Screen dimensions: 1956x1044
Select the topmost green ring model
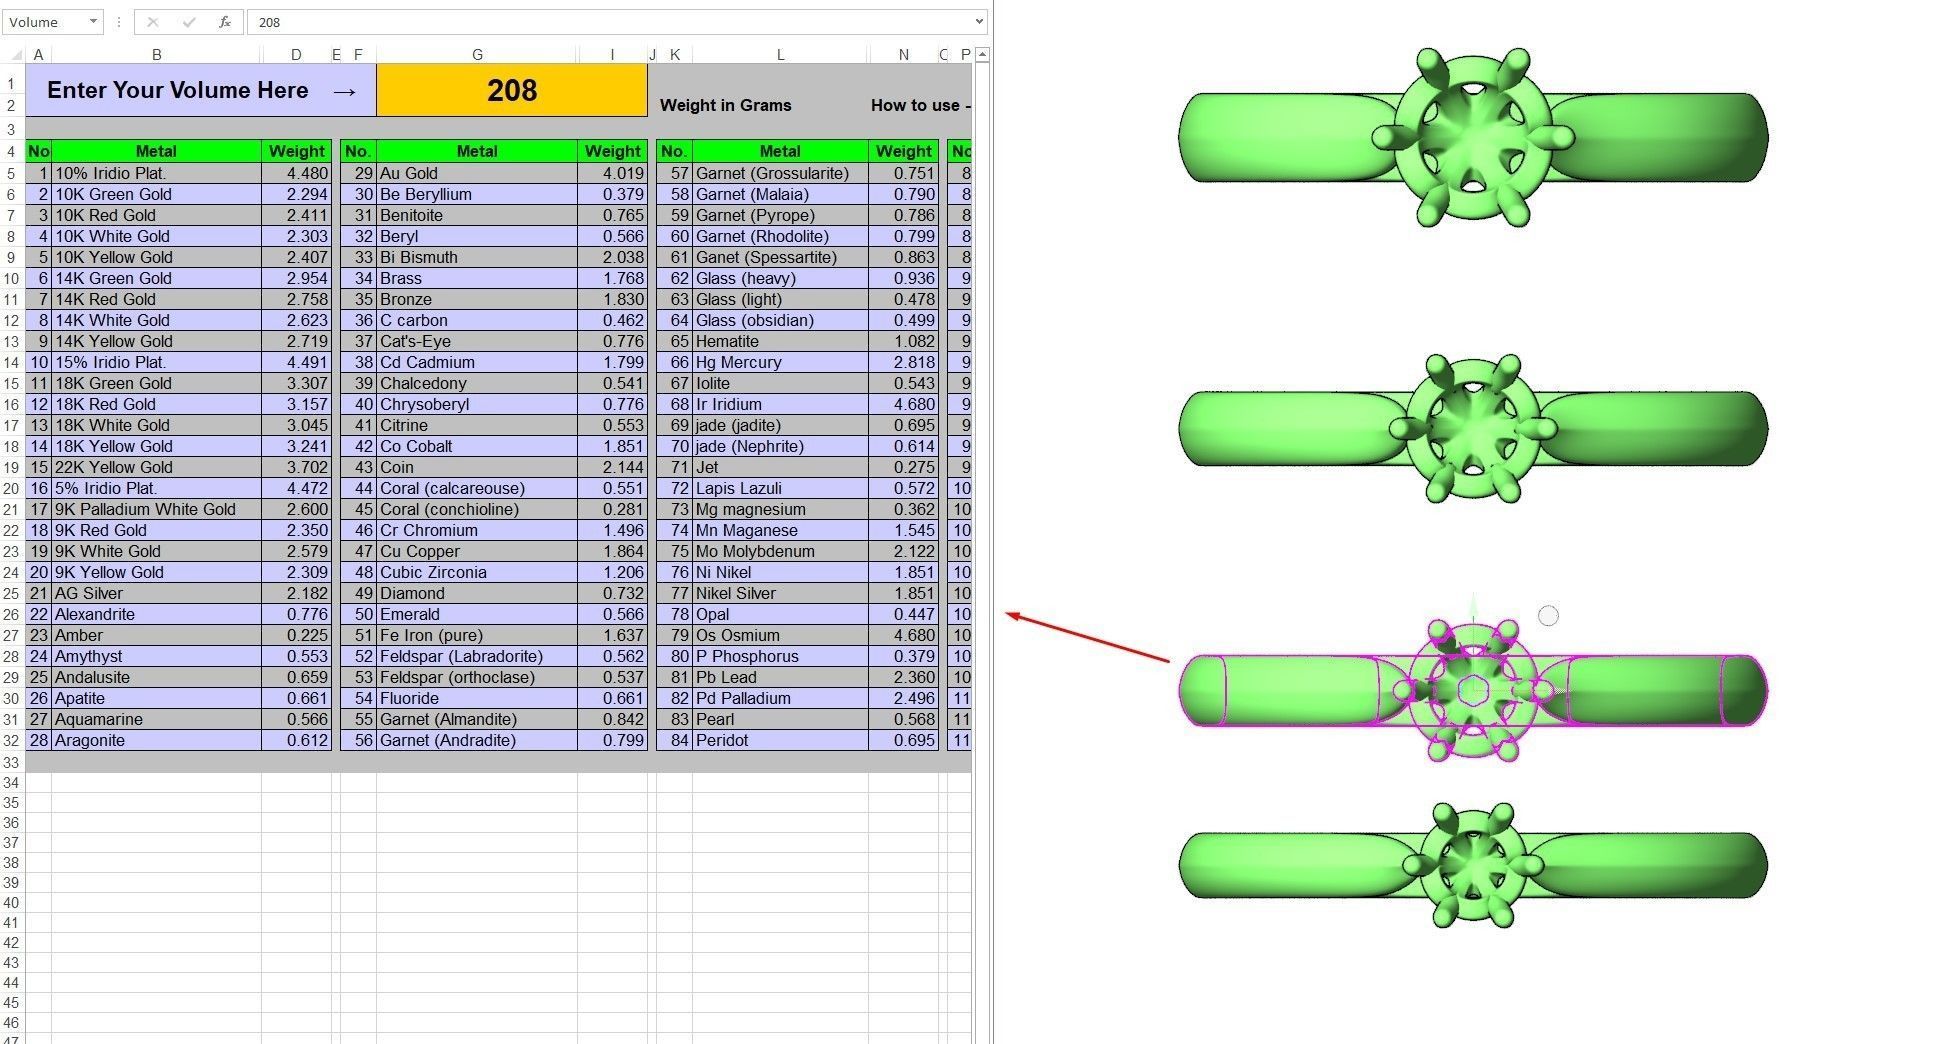pos(1473,137)
